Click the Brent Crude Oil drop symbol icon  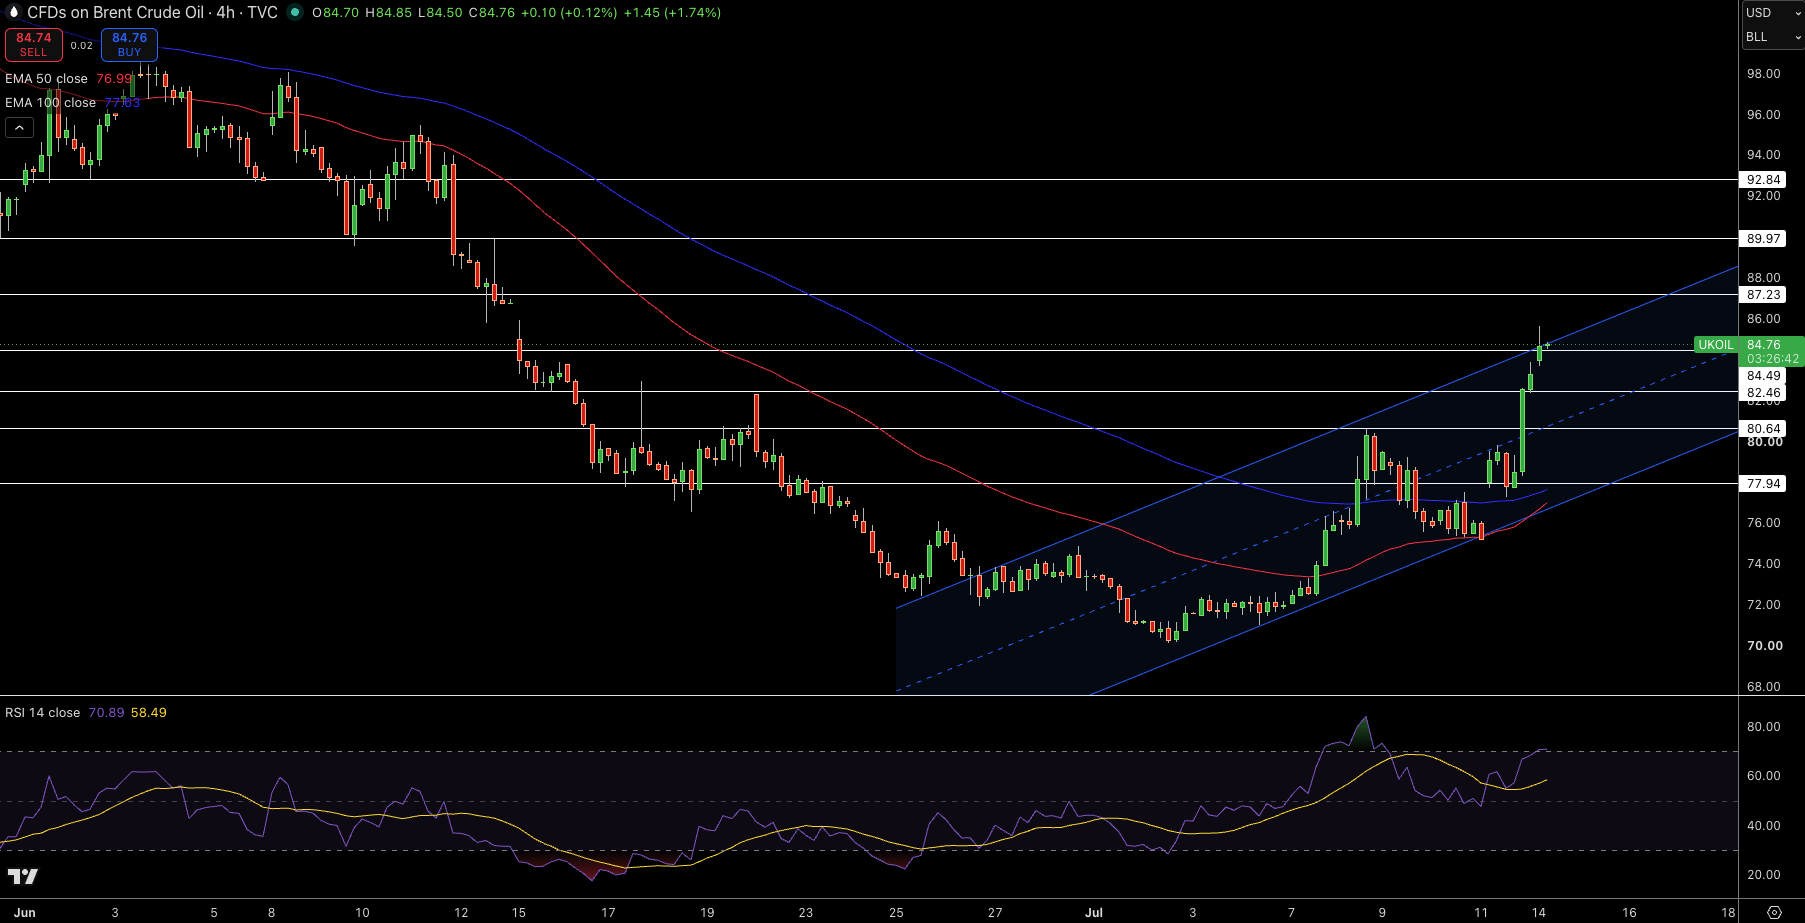click(x=14, y=13)
